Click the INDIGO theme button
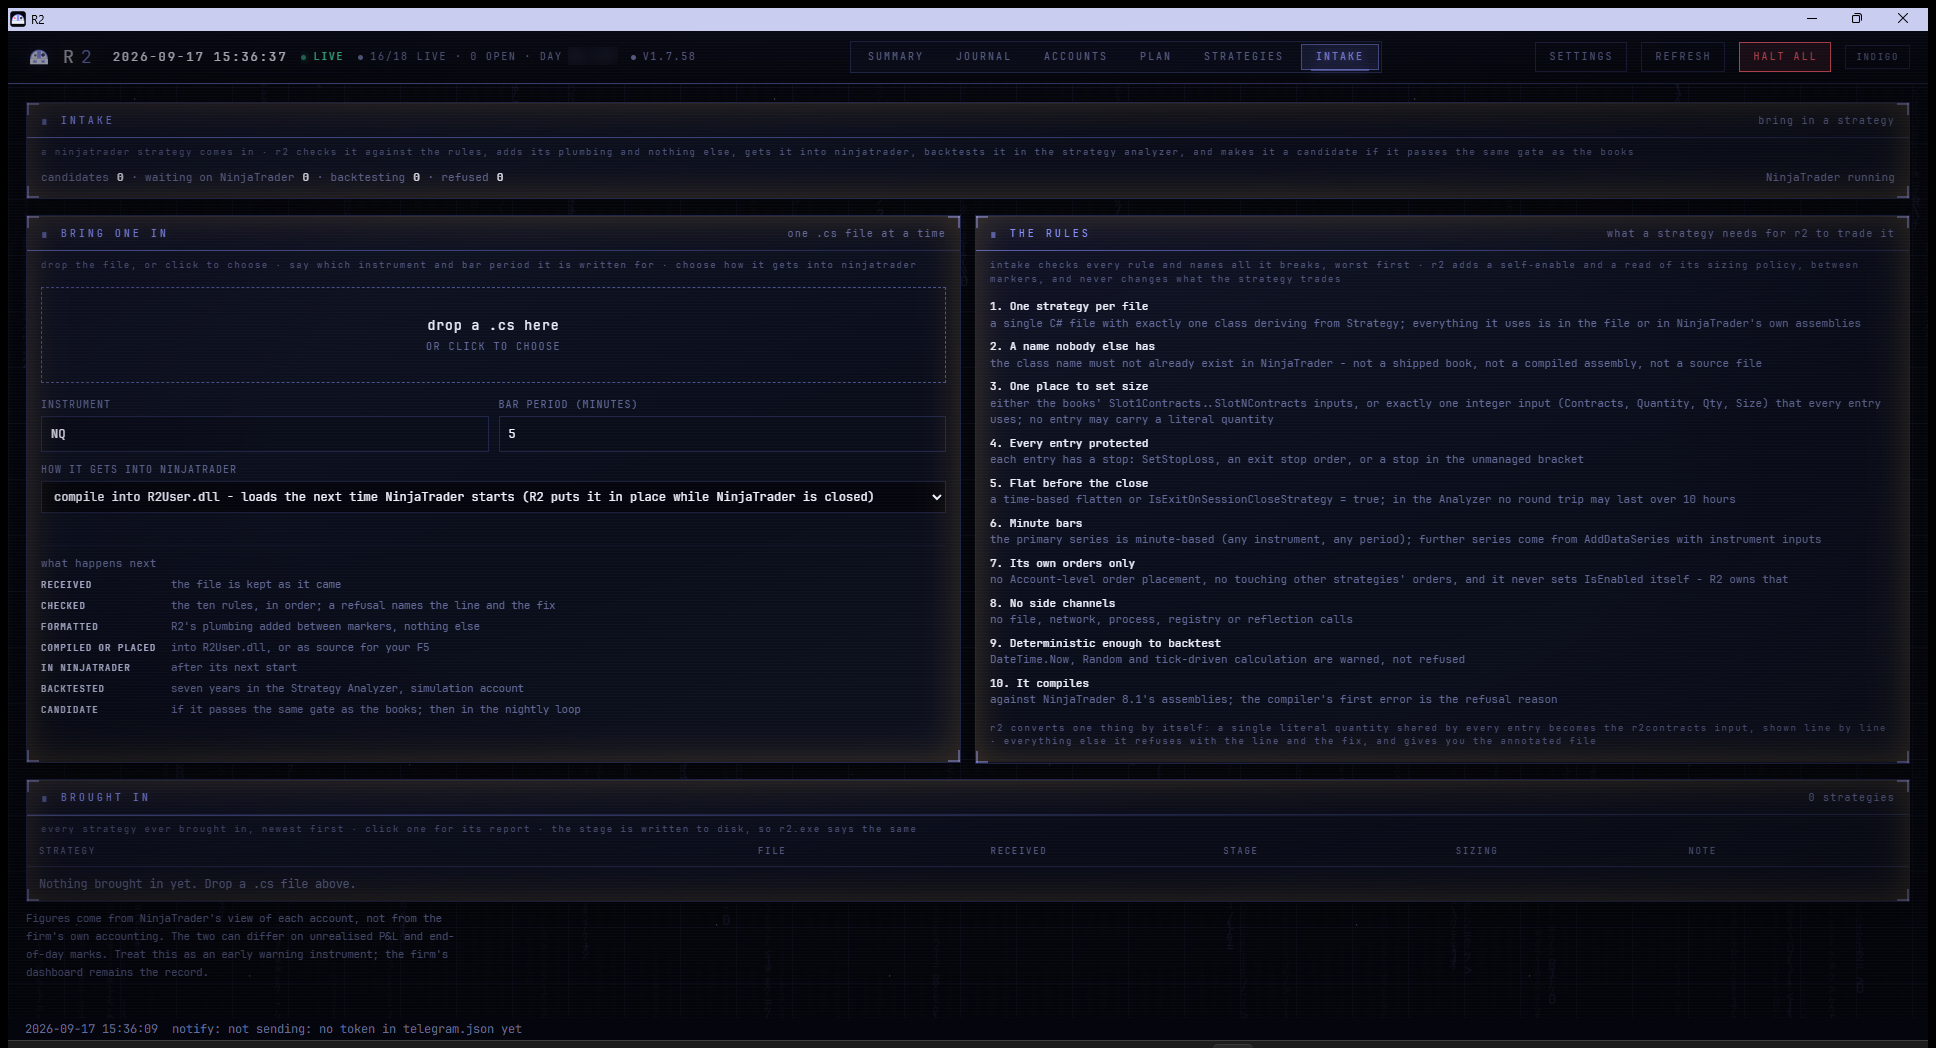 pos(1877,57)
